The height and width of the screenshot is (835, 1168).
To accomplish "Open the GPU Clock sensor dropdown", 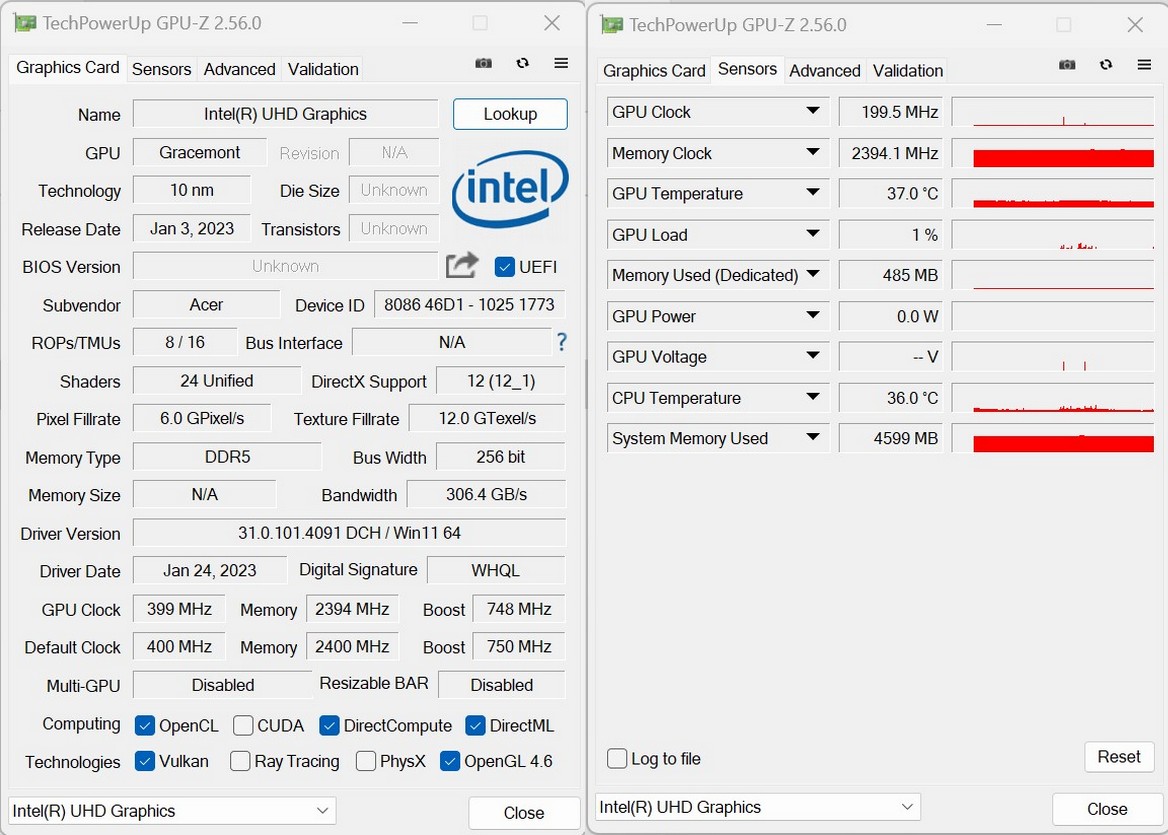I will click(813, 112).
